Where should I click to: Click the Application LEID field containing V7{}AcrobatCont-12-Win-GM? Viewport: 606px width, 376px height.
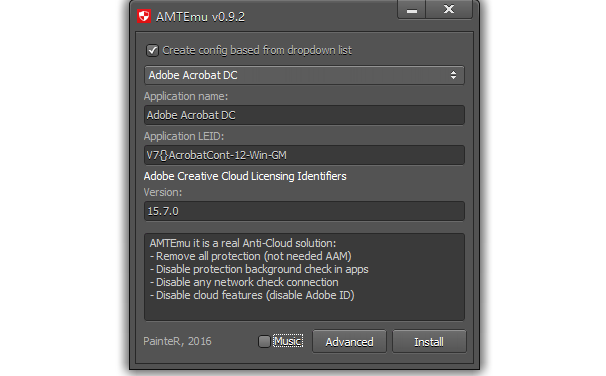point(304,155)
